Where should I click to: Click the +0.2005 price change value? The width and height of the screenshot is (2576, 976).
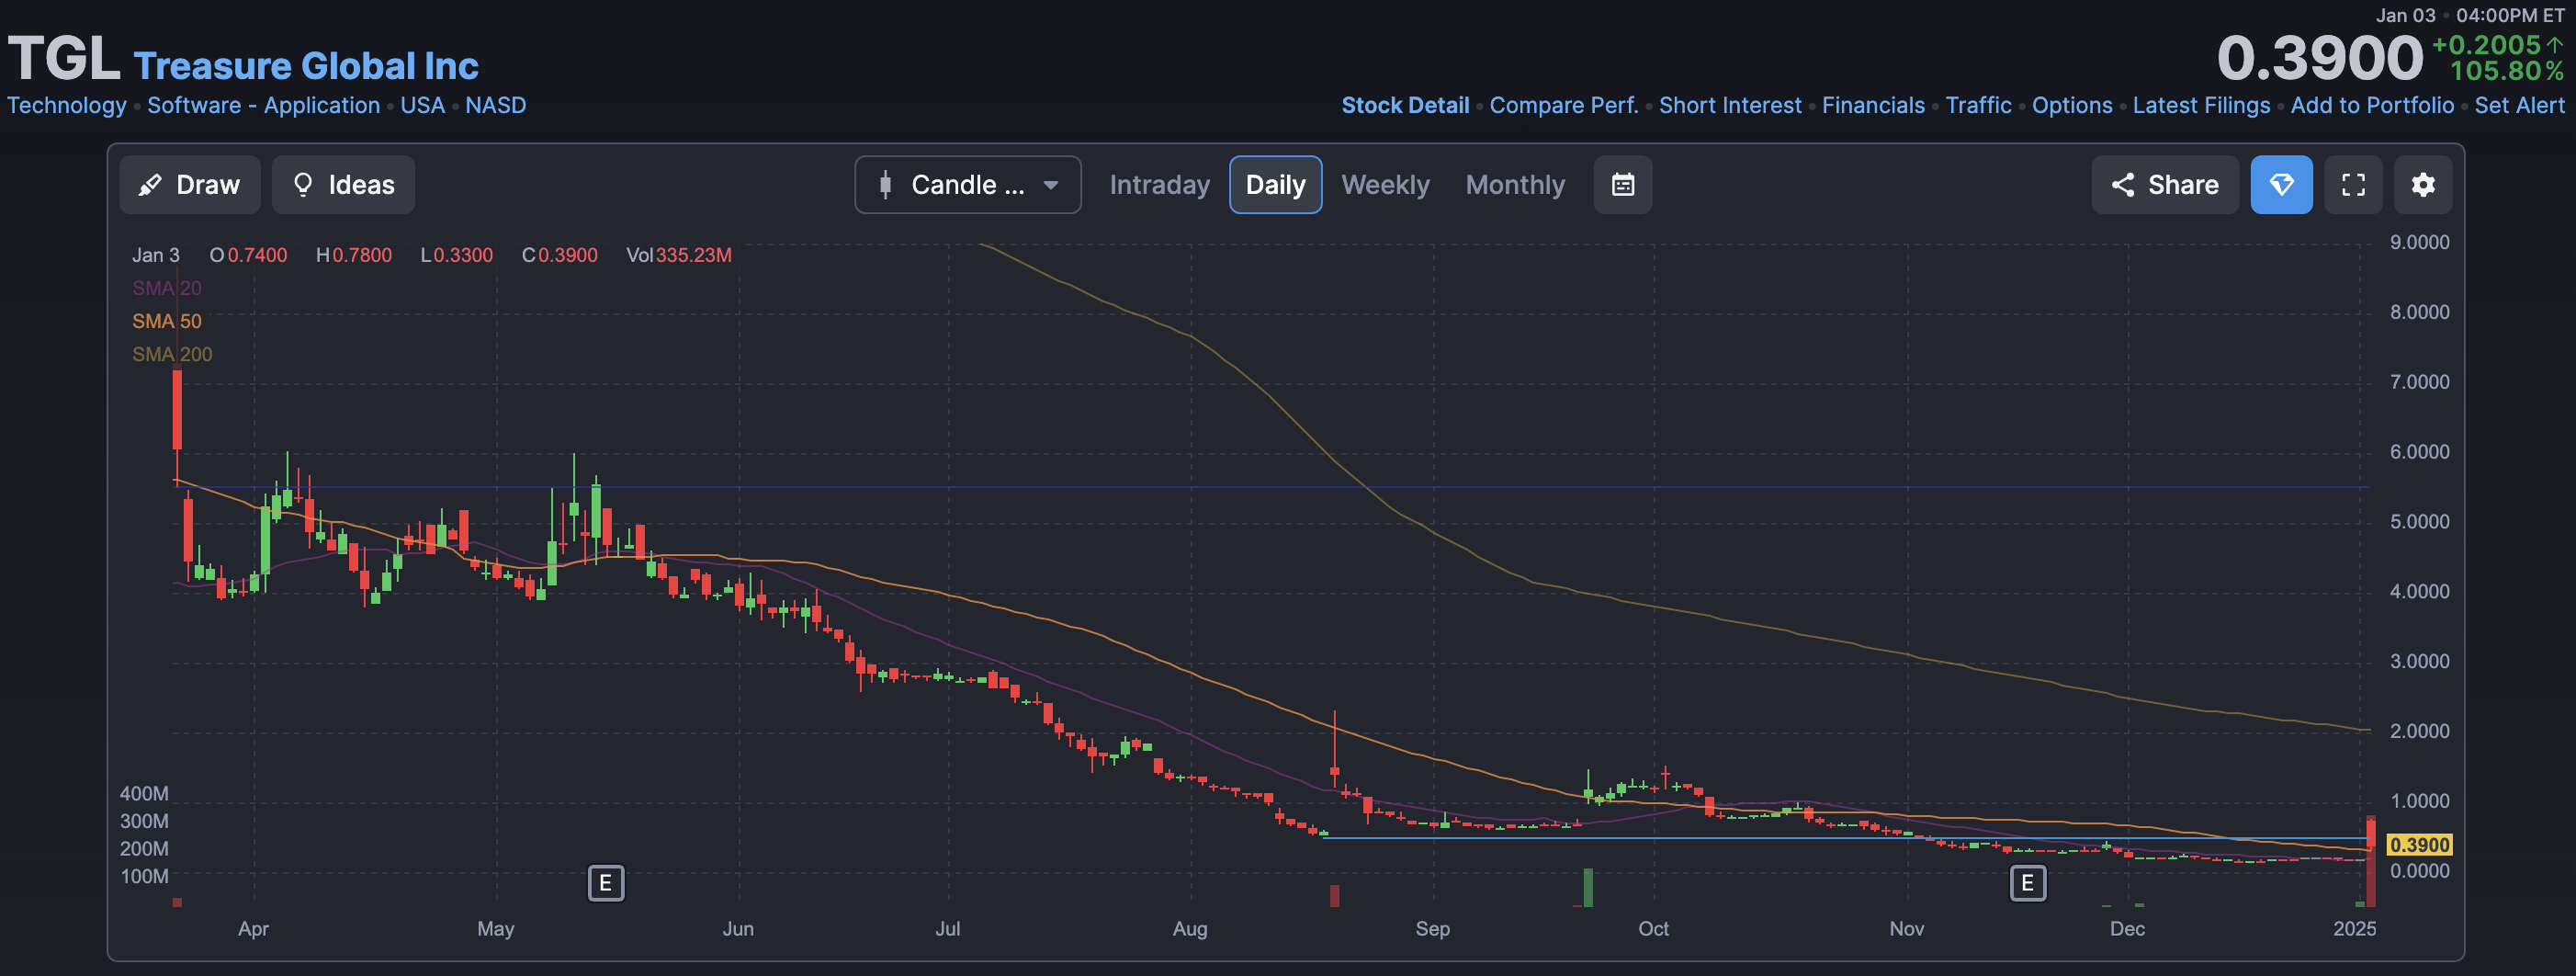point(2485,45)
